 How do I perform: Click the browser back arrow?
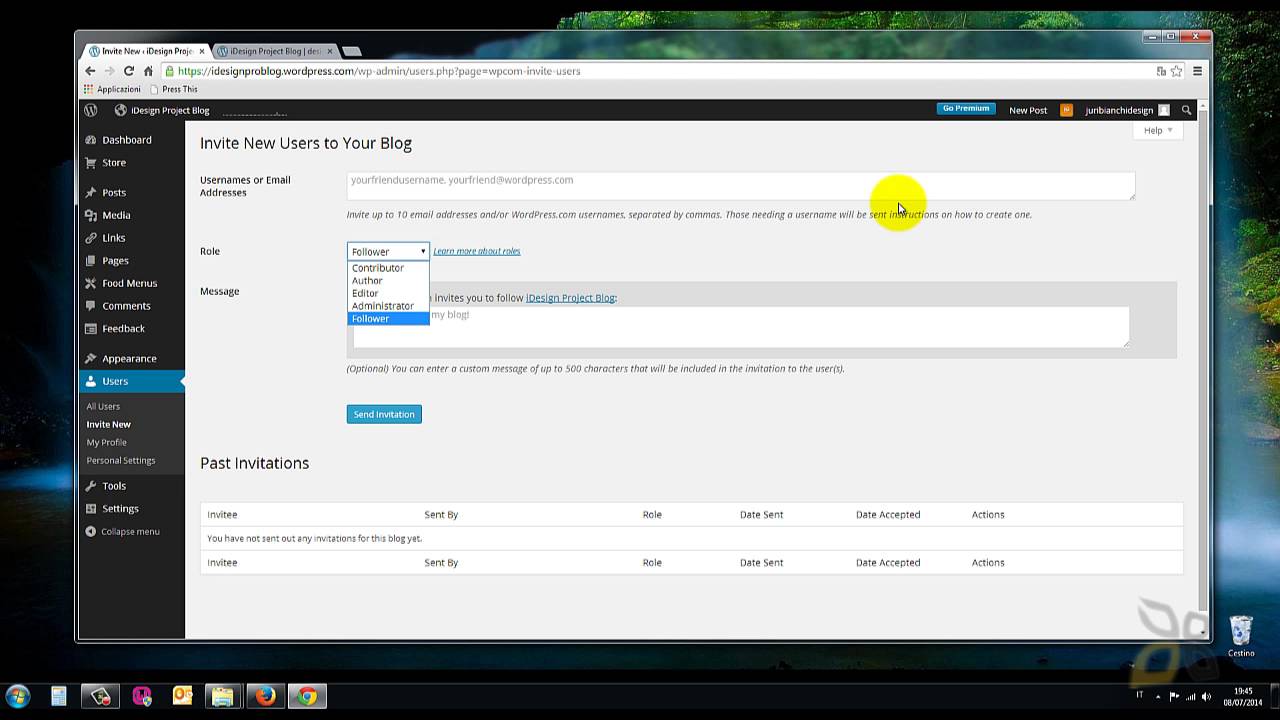pos(90,71)
